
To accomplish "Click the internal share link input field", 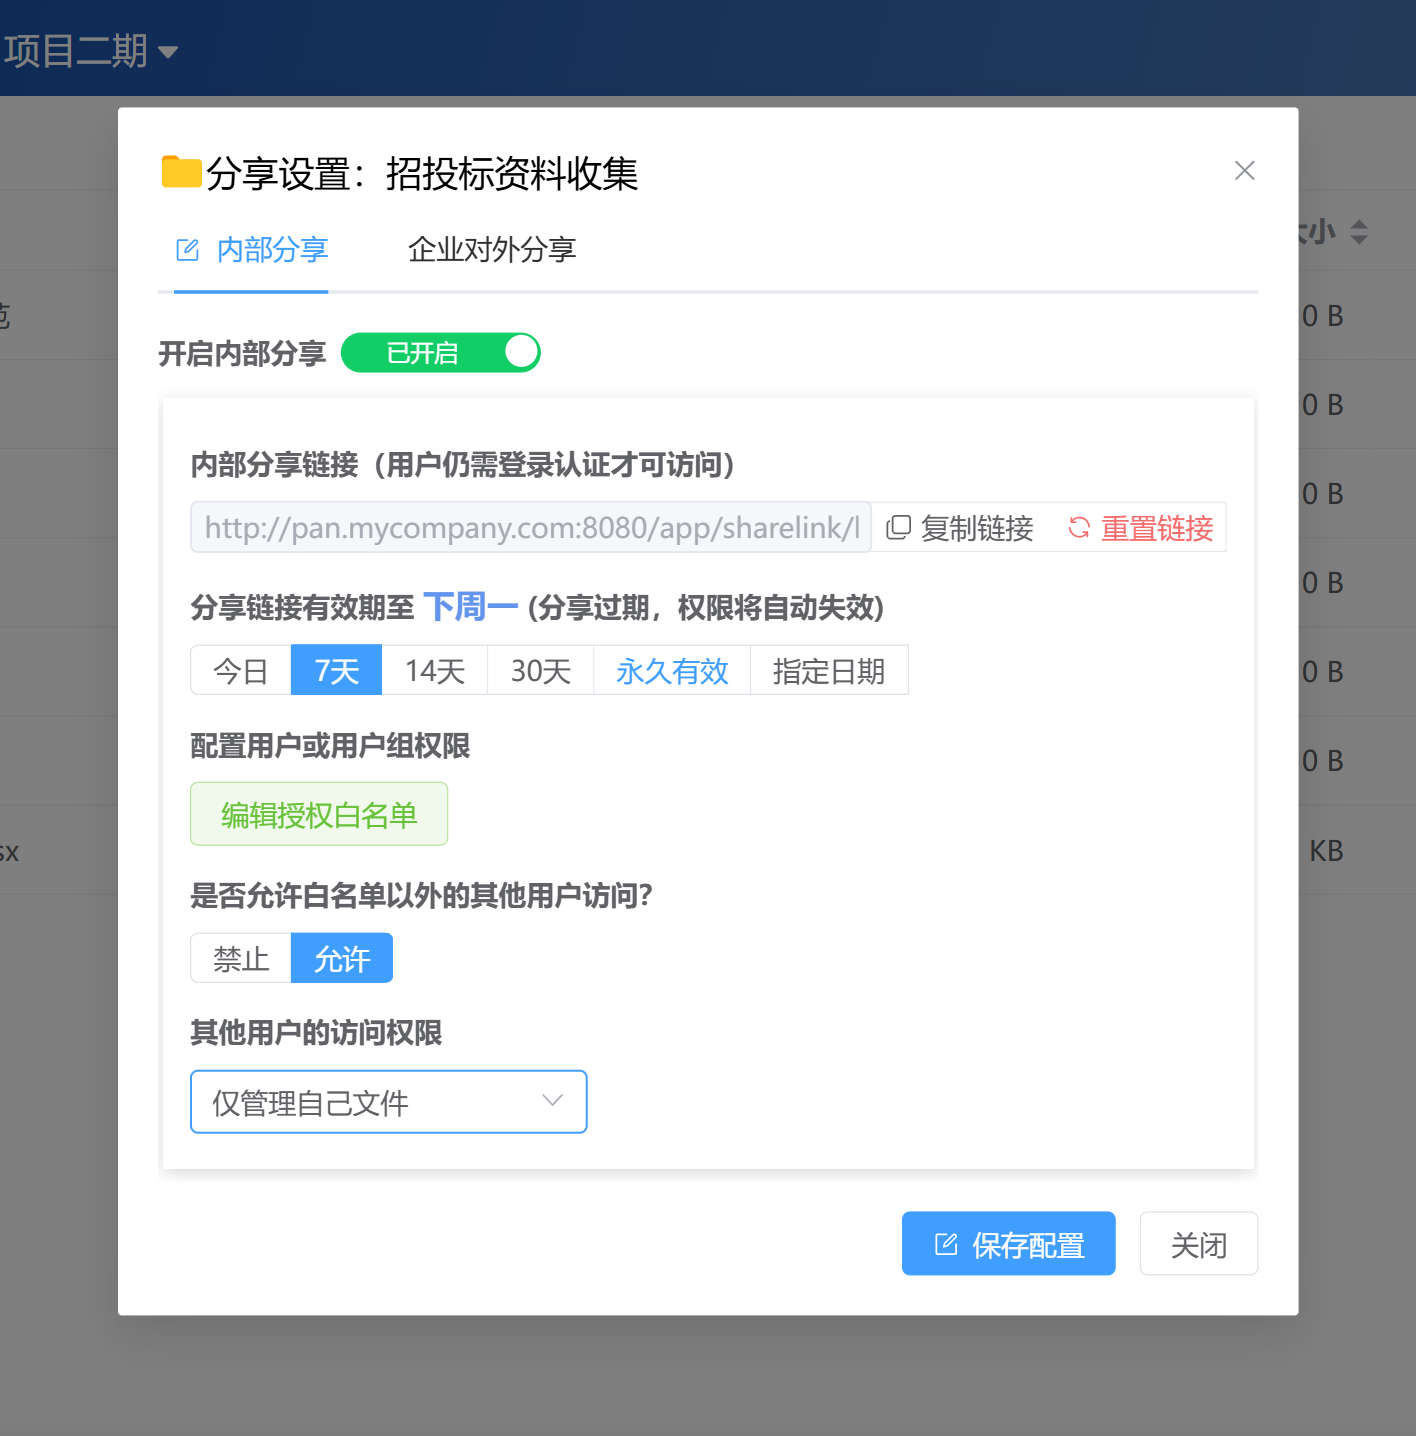I will [x=531, y=527].
